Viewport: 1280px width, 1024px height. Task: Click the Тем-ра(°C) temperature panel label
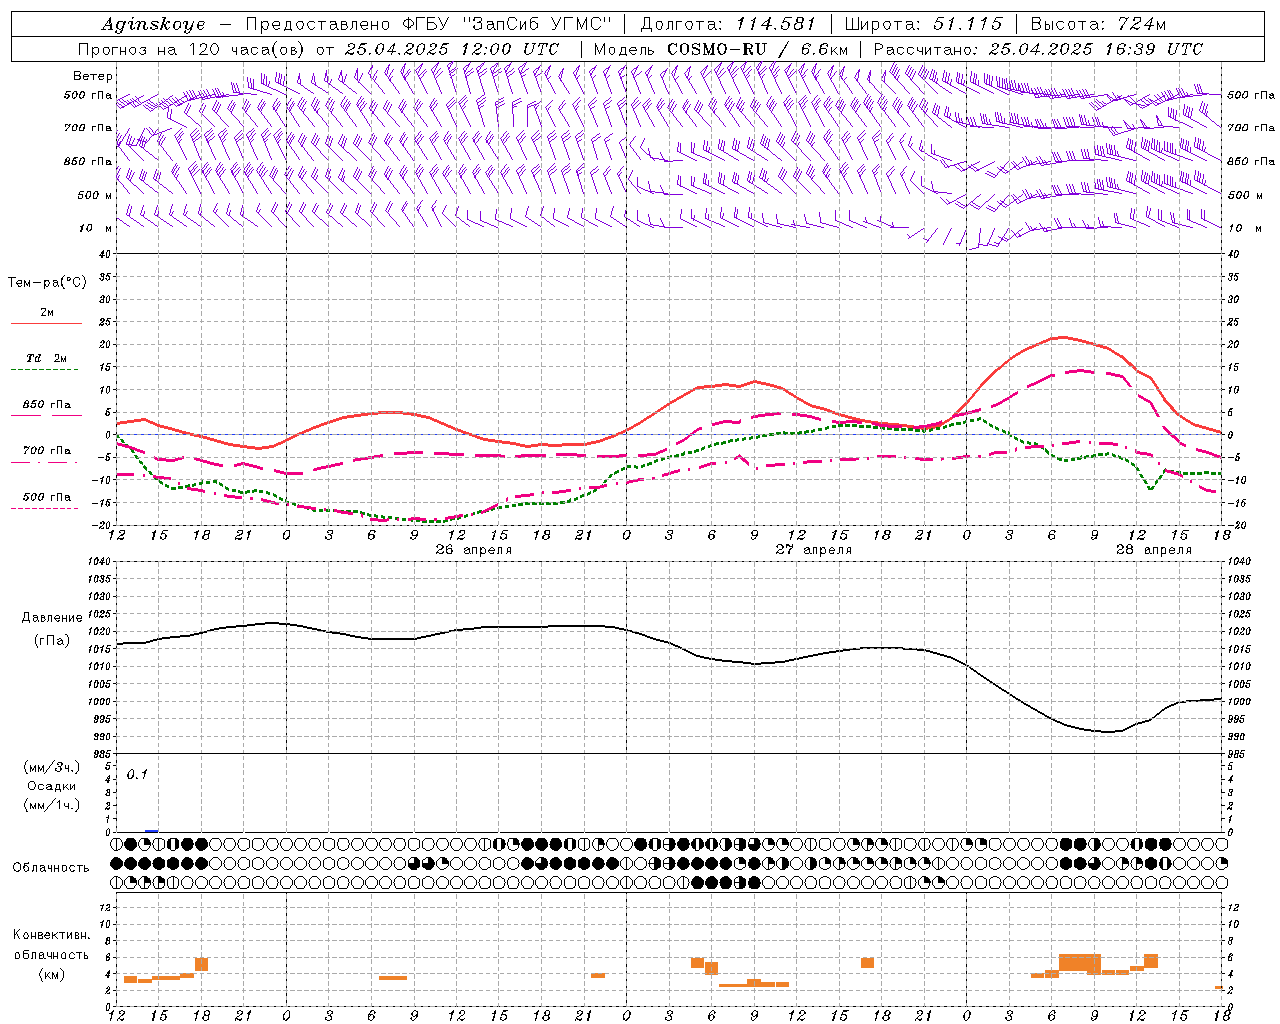[47, 283]
